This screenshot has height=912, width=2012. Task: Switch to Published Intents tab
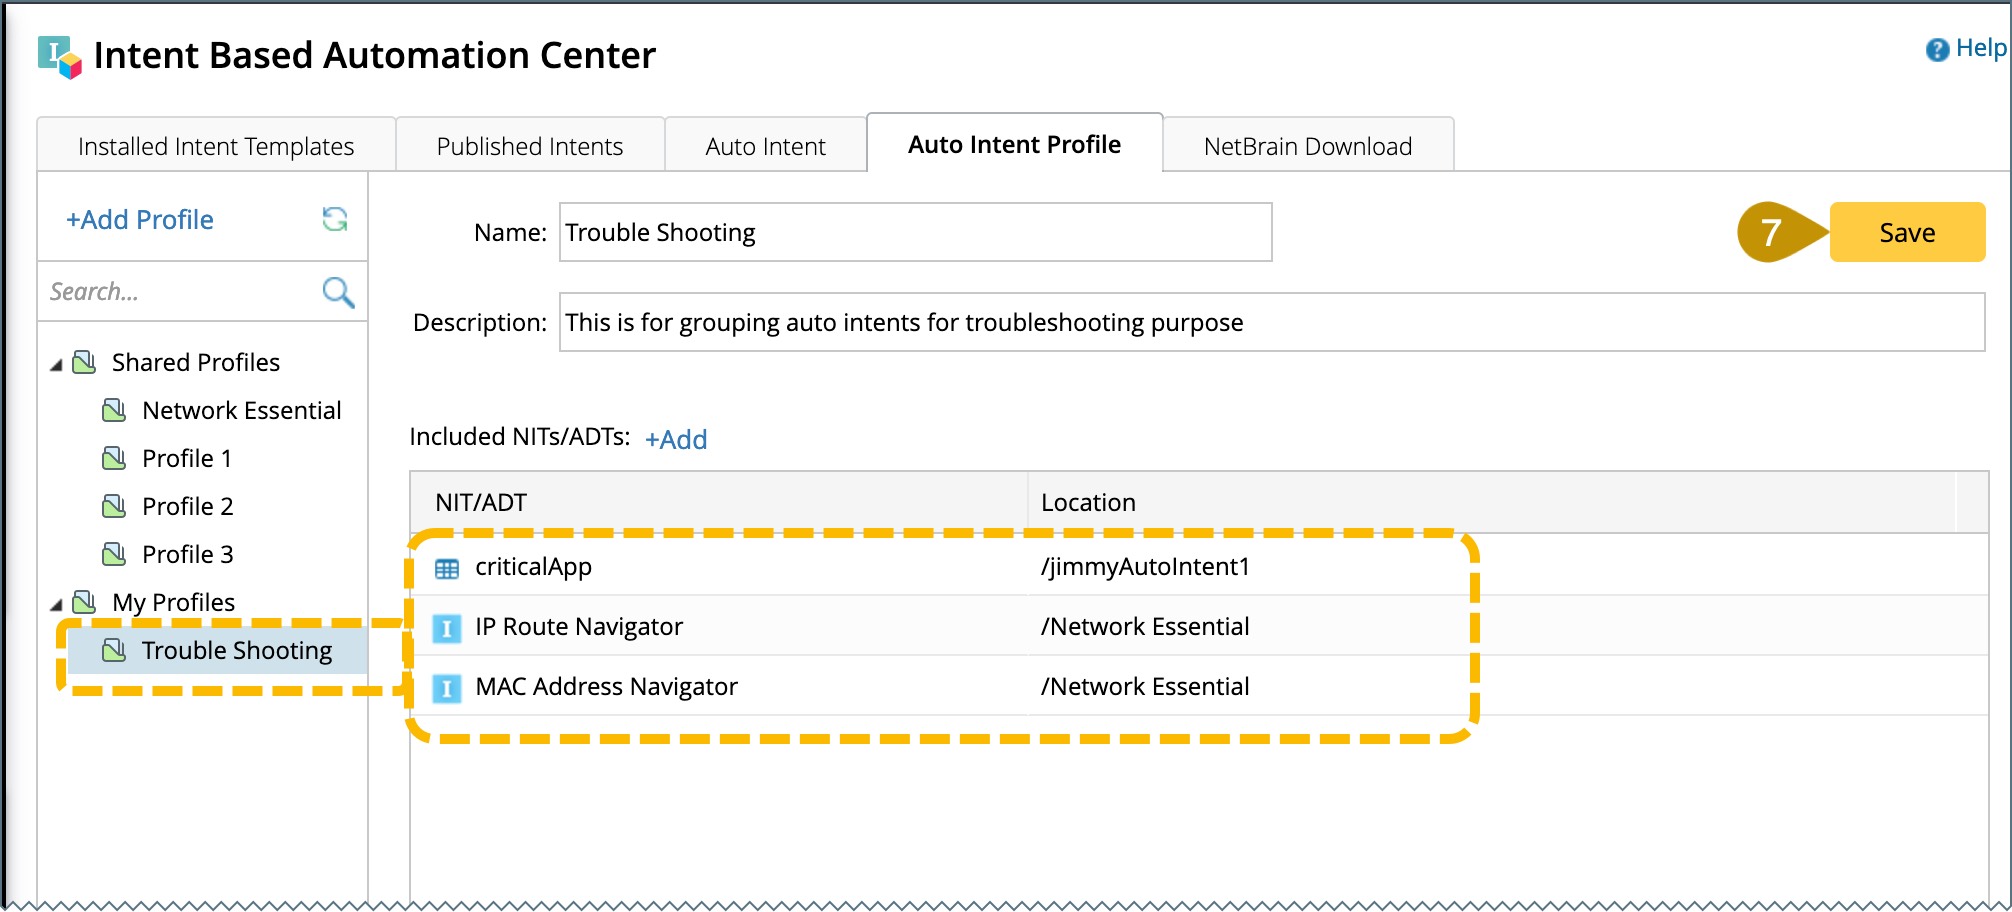click(x=529, y=146)
